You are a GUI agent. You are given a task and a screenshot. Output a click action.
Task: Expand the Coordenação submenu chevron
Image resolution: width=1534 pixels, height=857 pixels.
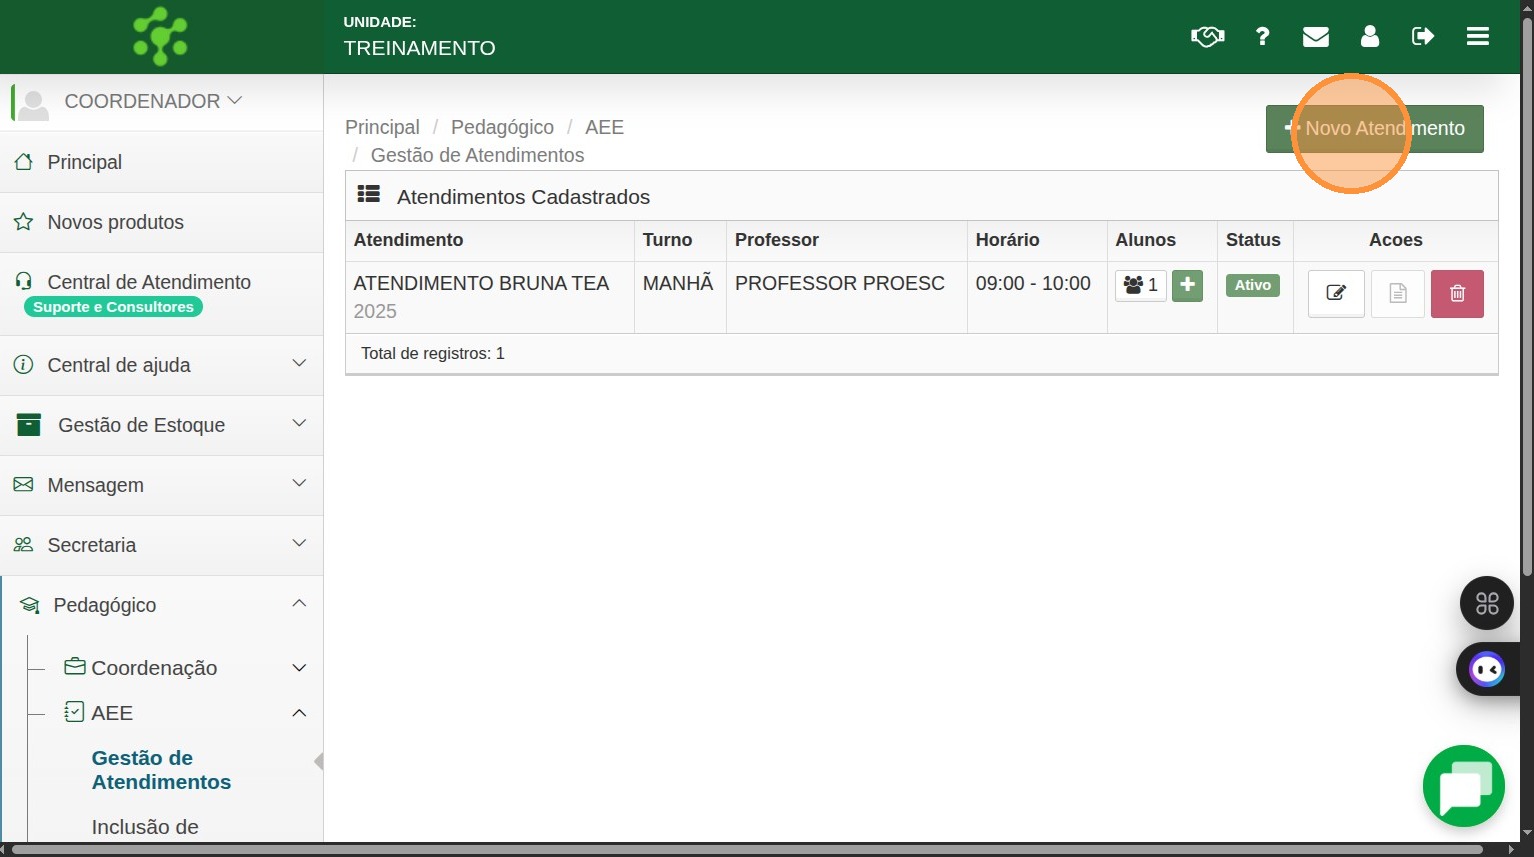[299, 667]
